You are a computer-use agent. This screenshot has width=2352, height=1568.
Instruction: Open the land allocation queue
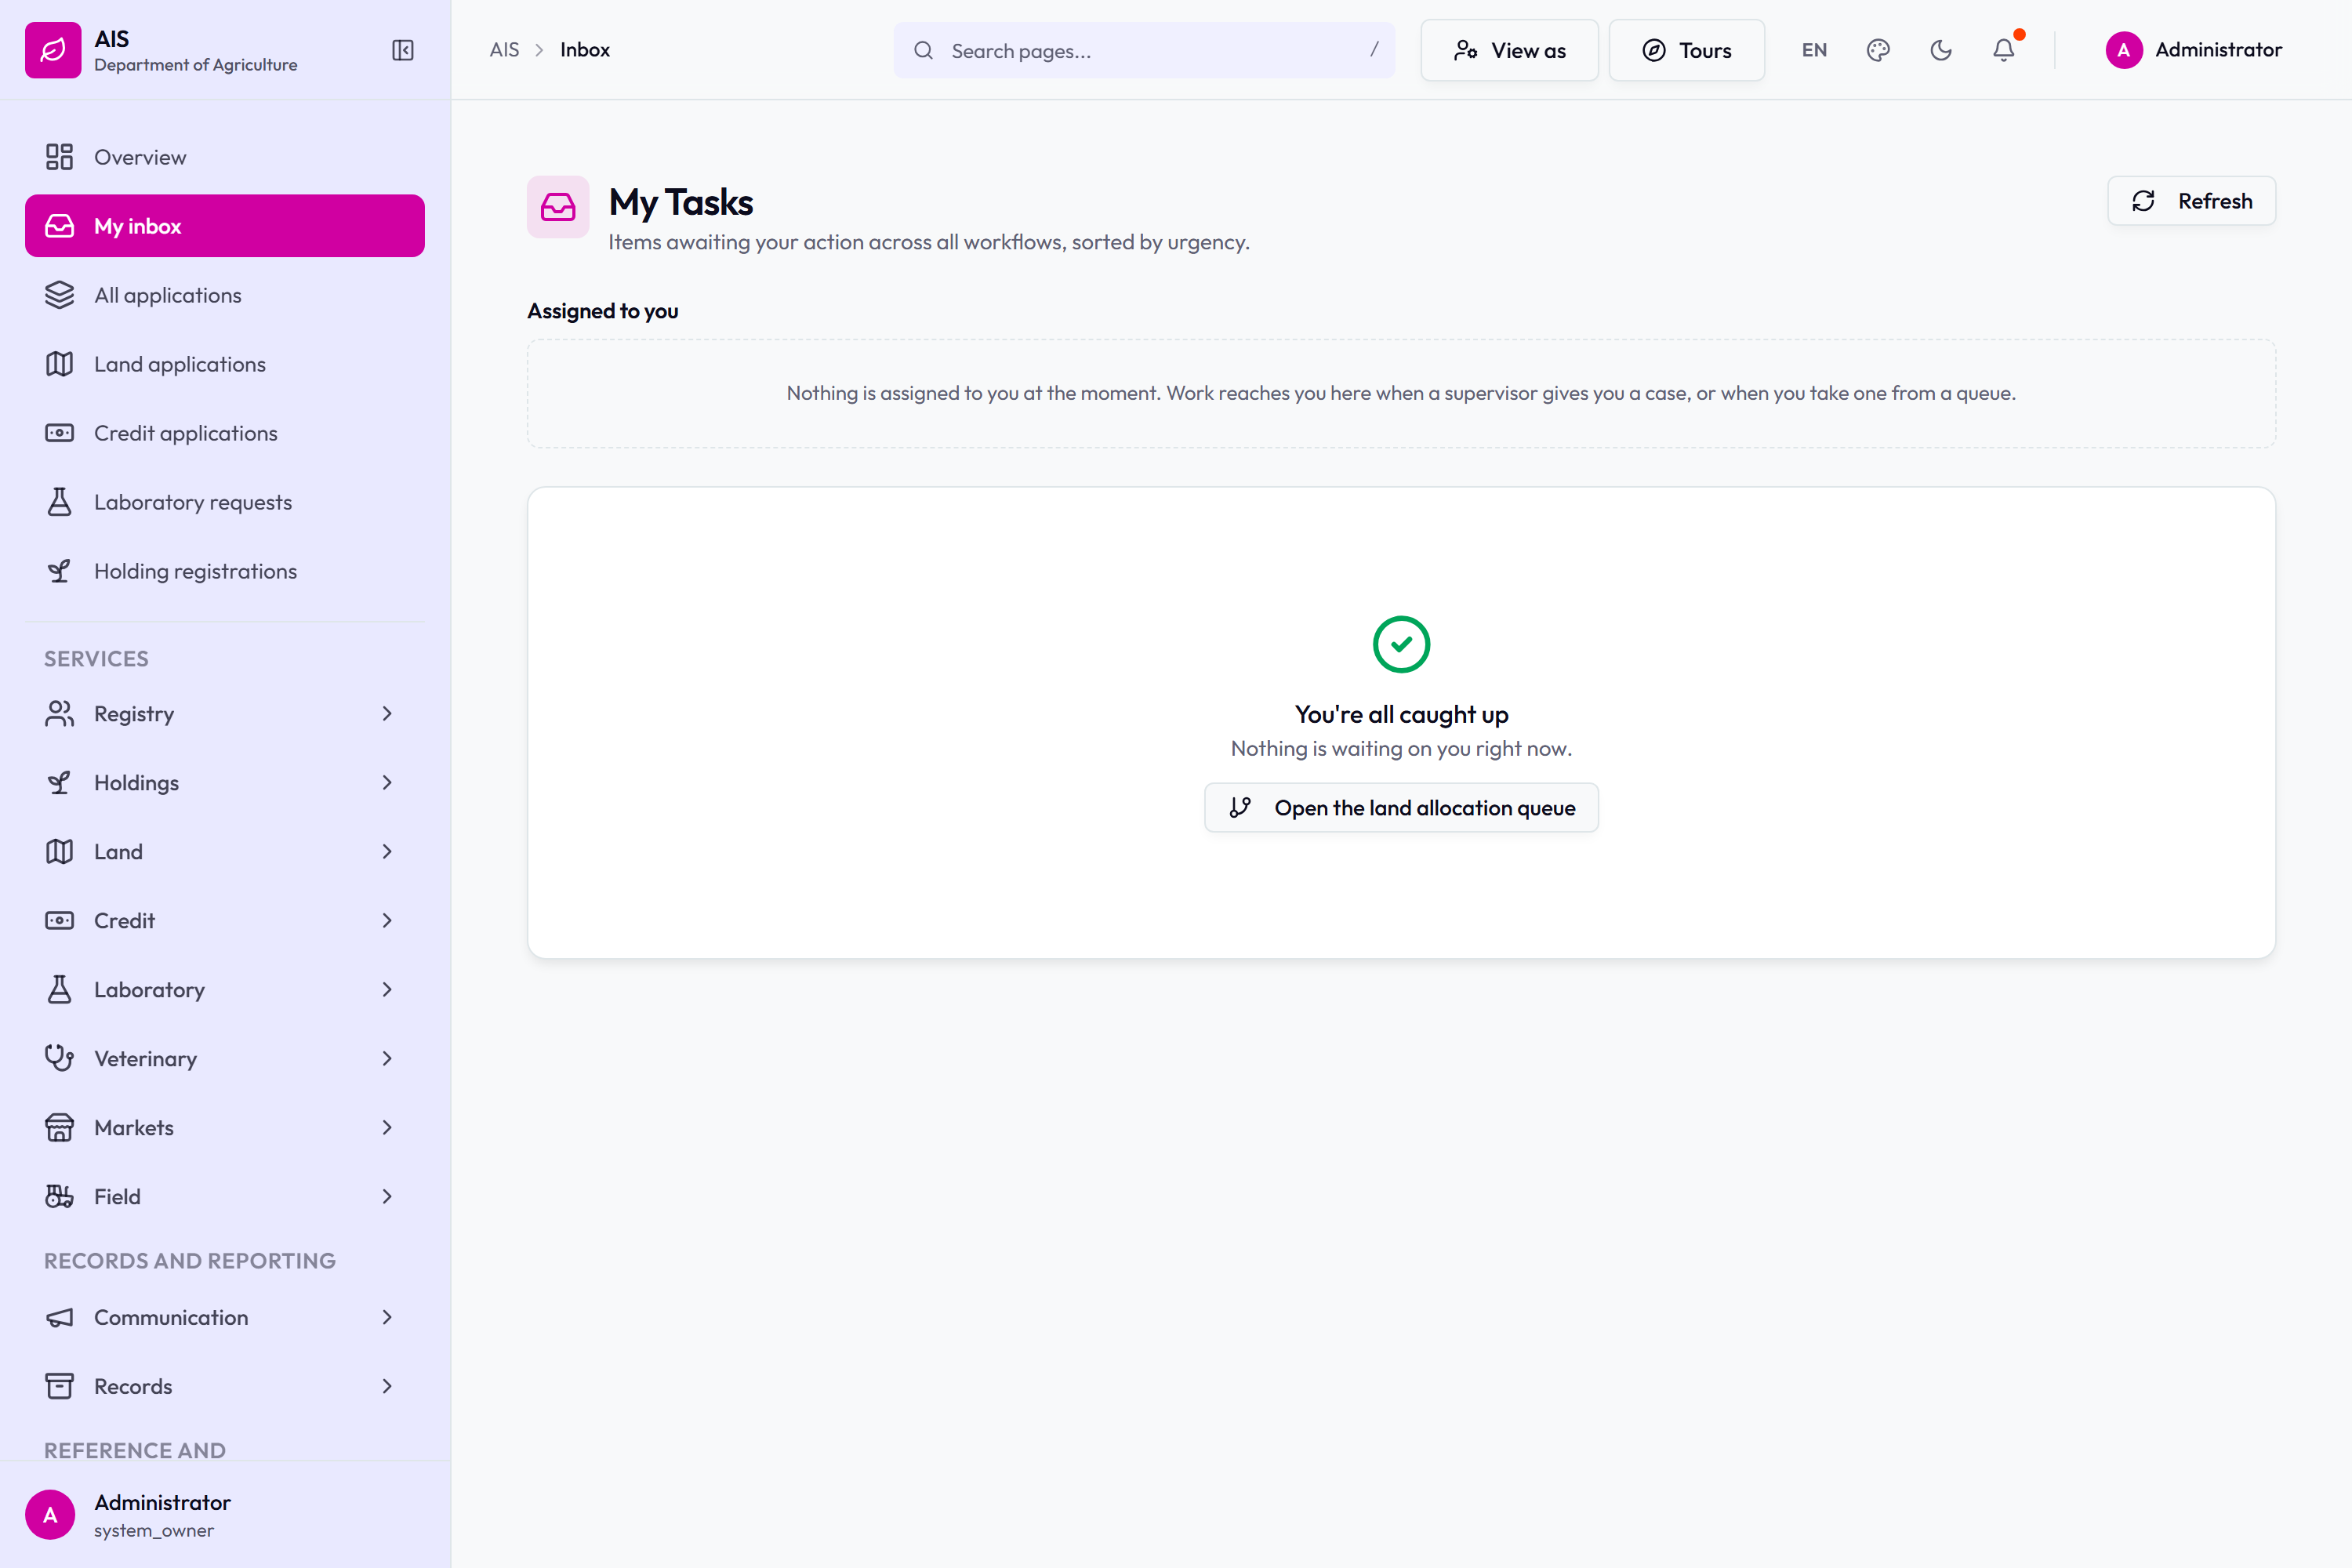coord(1401,807)
